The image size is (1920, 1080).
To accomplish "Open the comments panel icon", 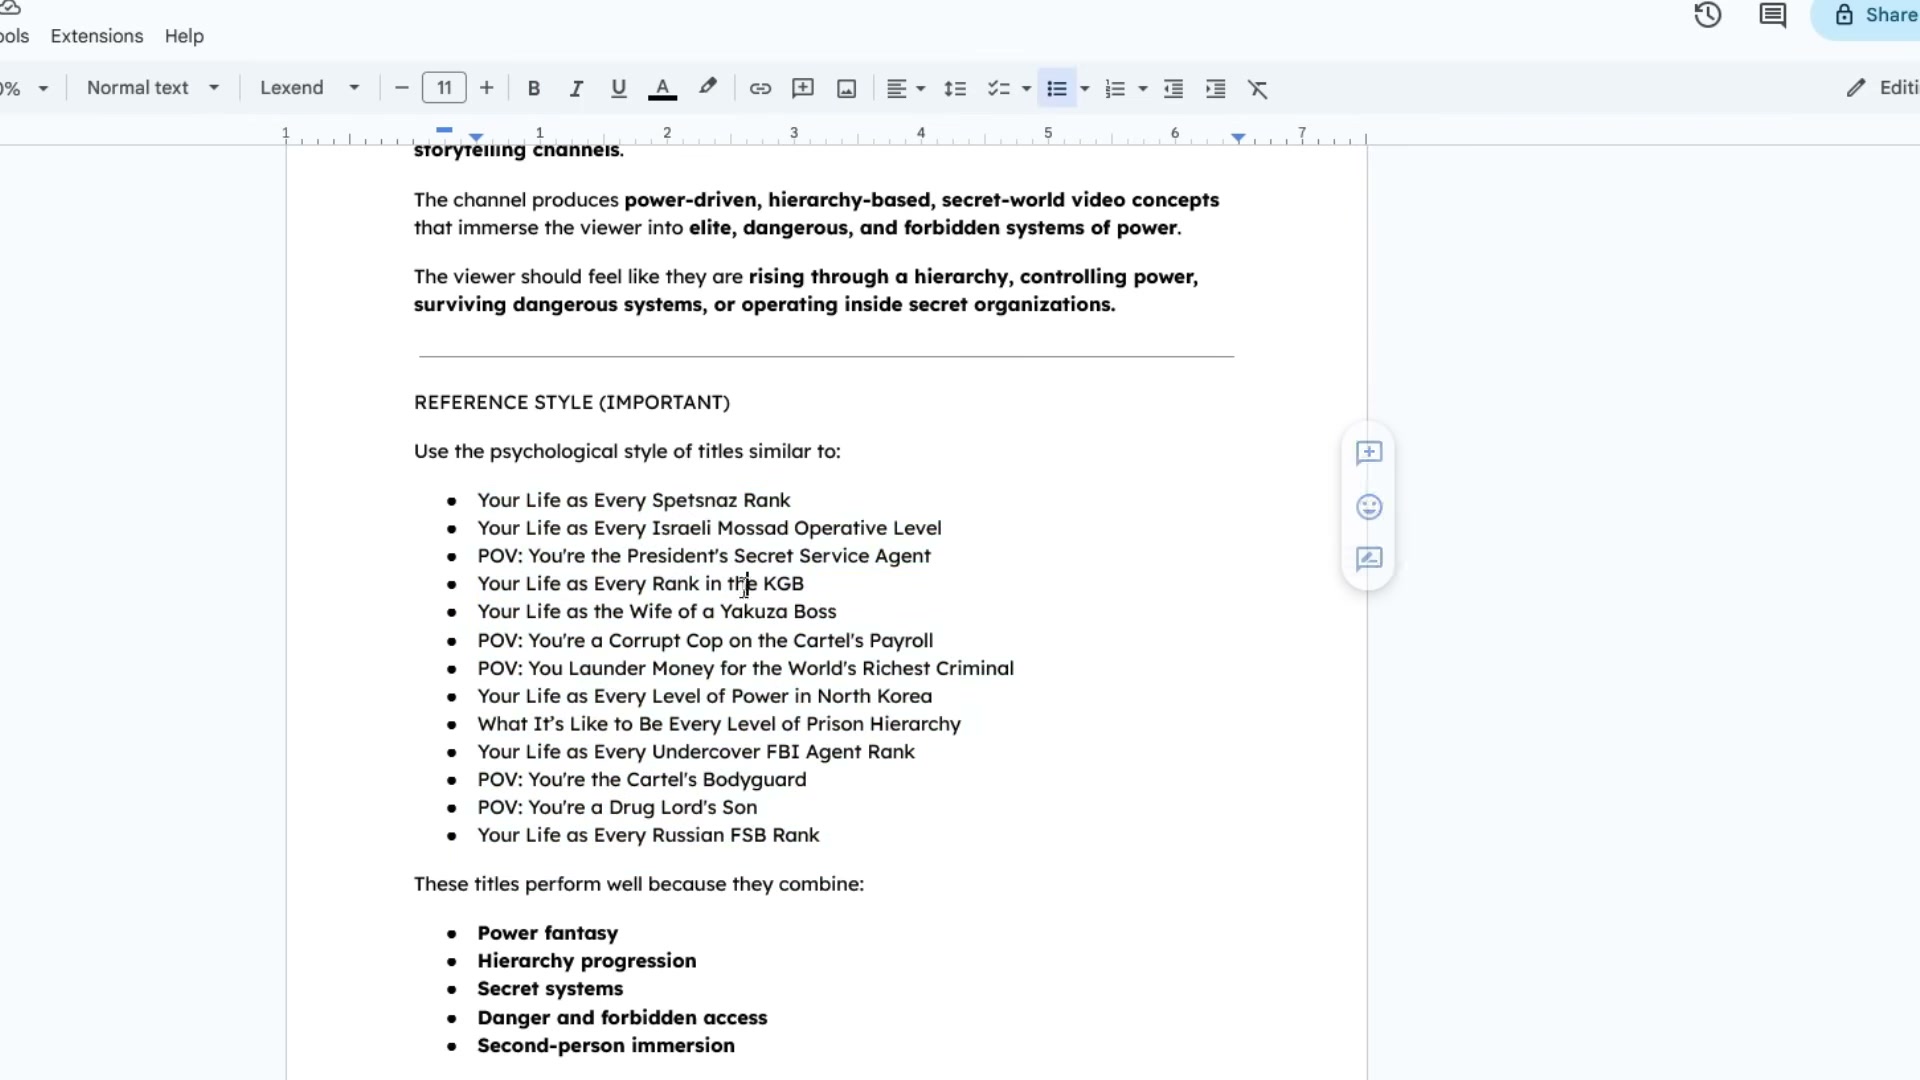I will point(1772,15).
